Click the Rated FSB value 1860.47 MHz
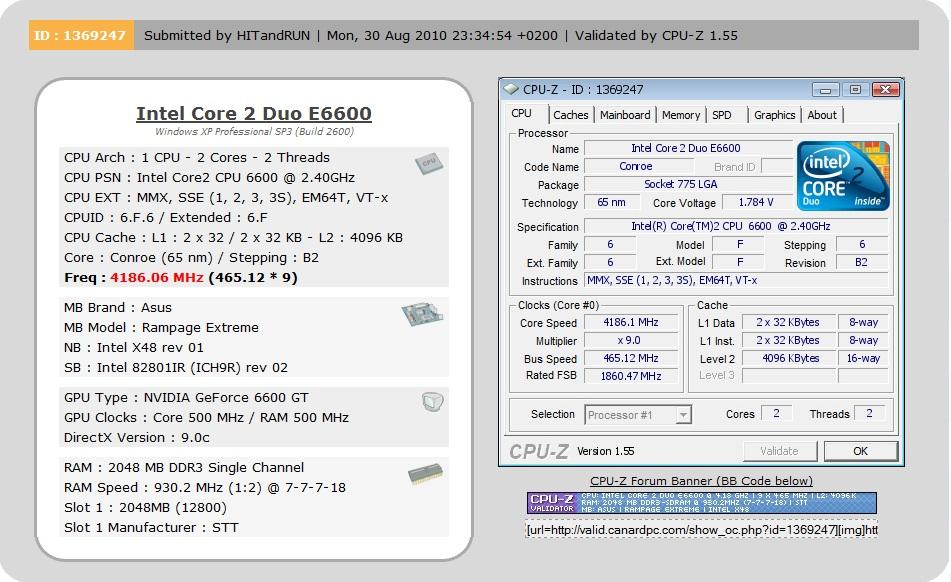Viewport: 951px width, 582px height. click(x=631, y=376)
